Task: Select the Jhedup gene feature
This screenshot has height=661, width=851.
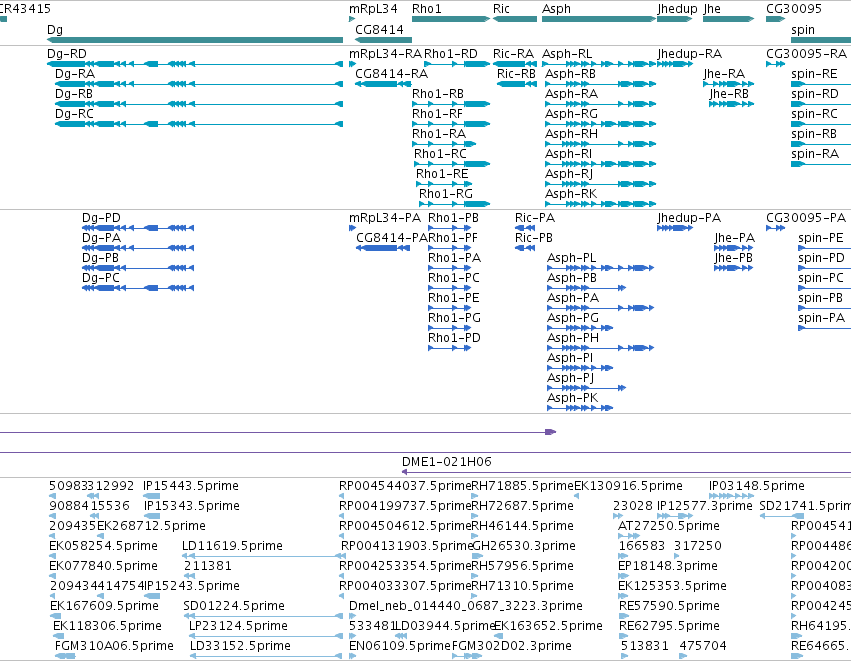Action: [x=675, y=19]
